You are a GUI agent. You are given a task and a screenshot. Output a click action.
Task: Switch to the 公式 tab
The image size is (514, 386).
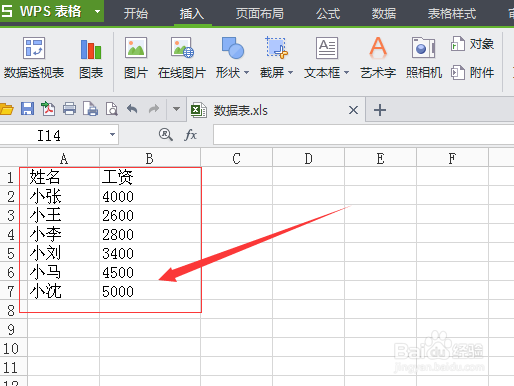[328, 14]
